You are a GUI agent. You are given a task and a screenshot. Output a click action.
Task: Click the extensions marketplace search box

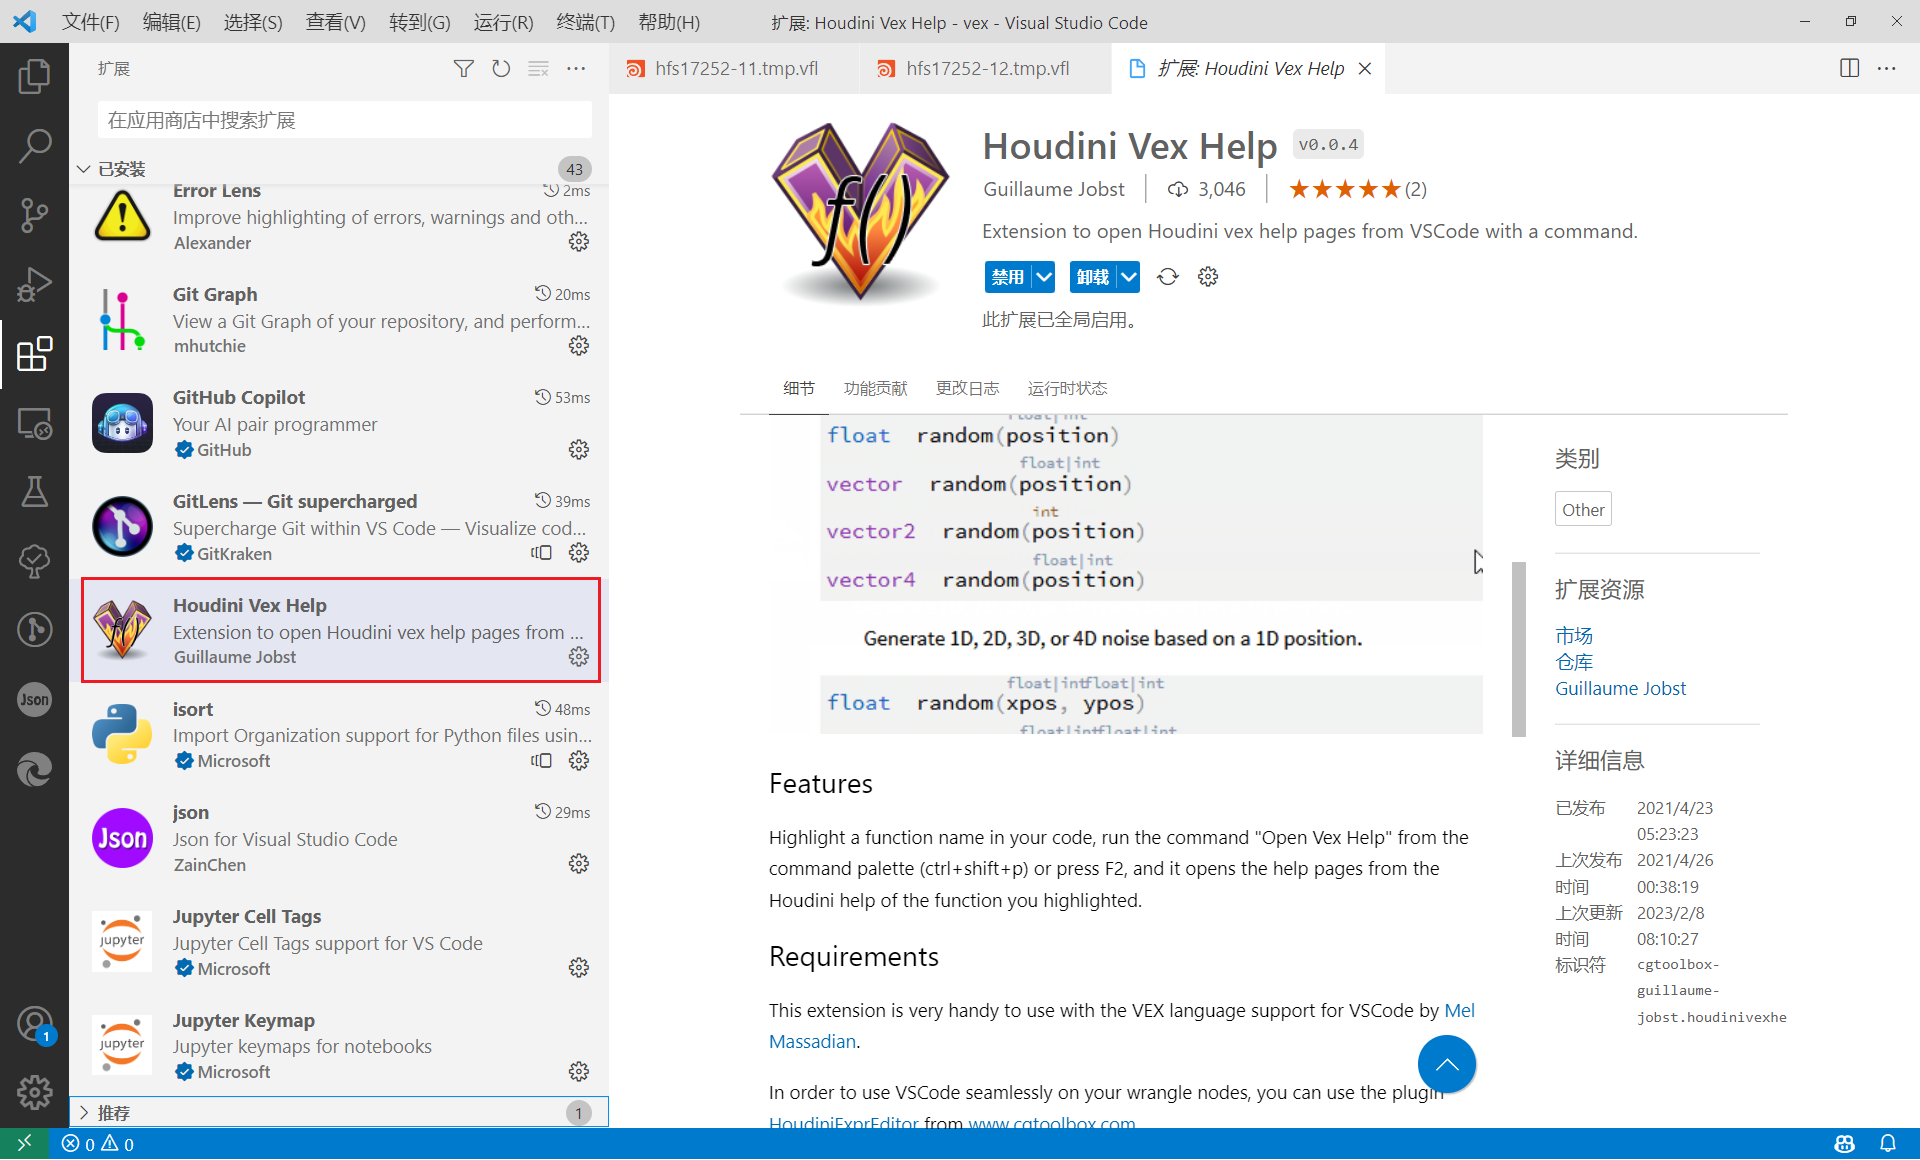(x=343, y=119)
